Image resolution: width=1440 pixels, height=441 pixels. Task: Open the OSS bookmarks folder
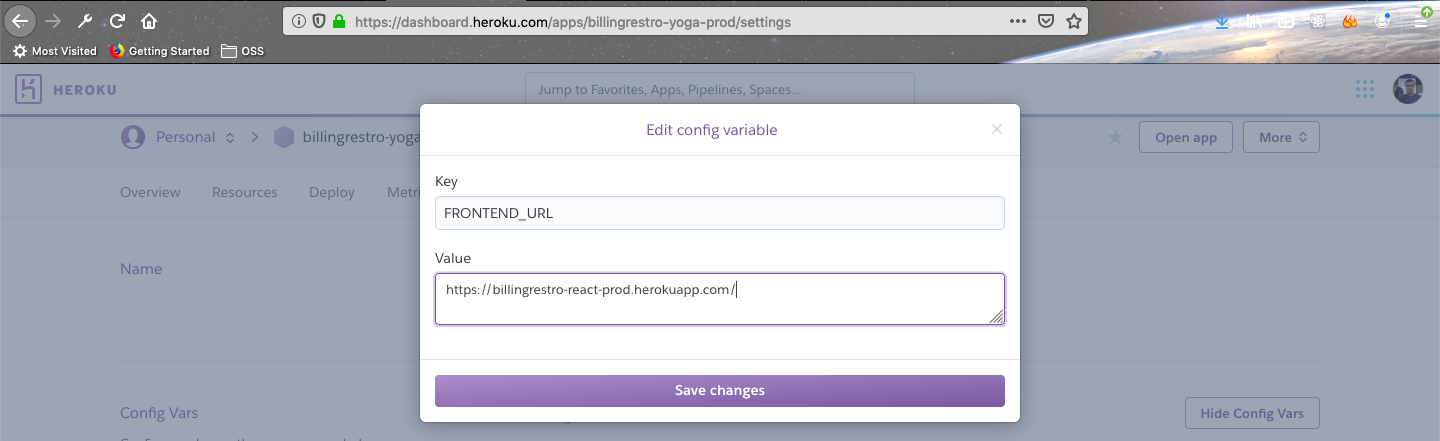242,51
